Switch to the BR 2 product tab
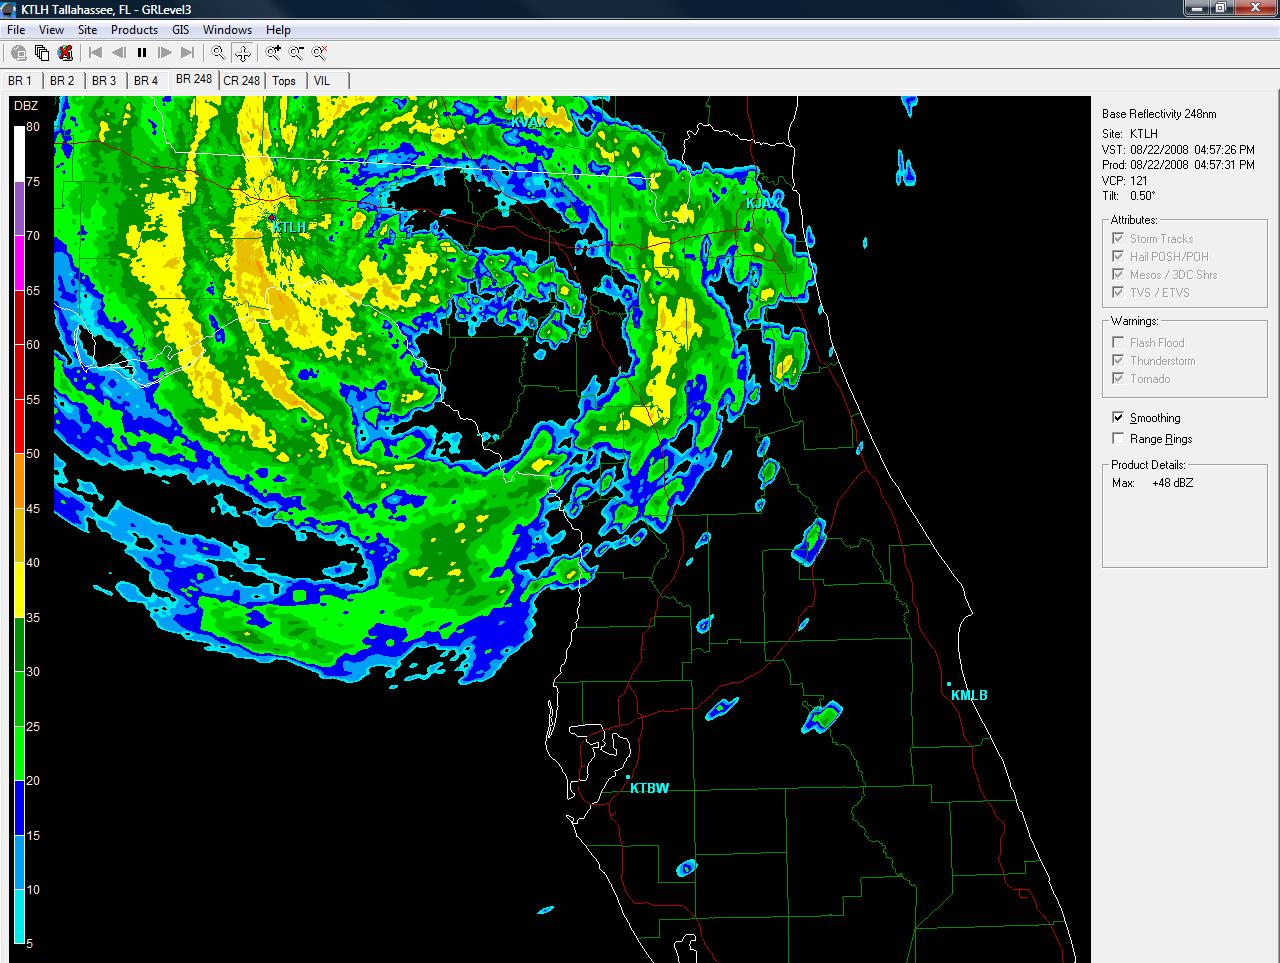Viewport: 1280px width, 963px height. click(x=62, y=81)
